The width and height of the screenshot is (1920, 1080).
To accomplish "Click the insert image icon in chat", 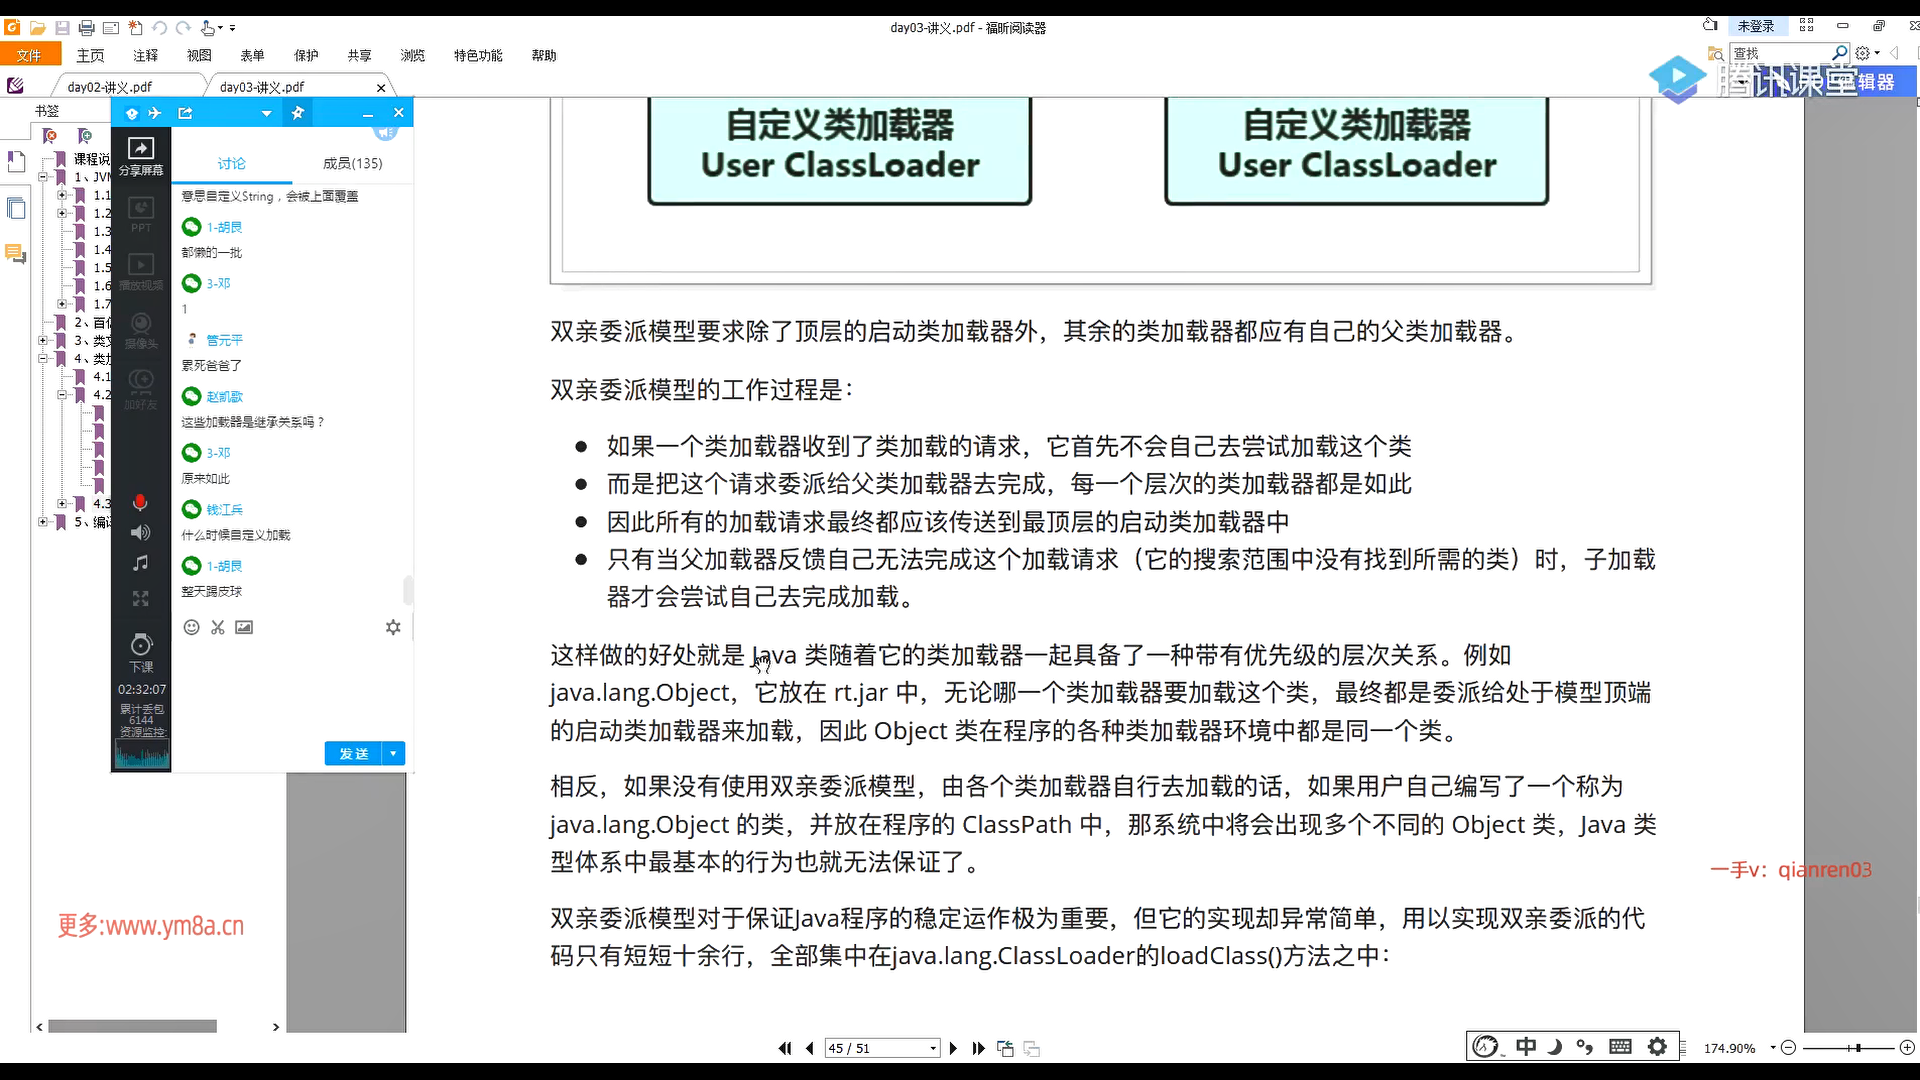I will [244, 627].
